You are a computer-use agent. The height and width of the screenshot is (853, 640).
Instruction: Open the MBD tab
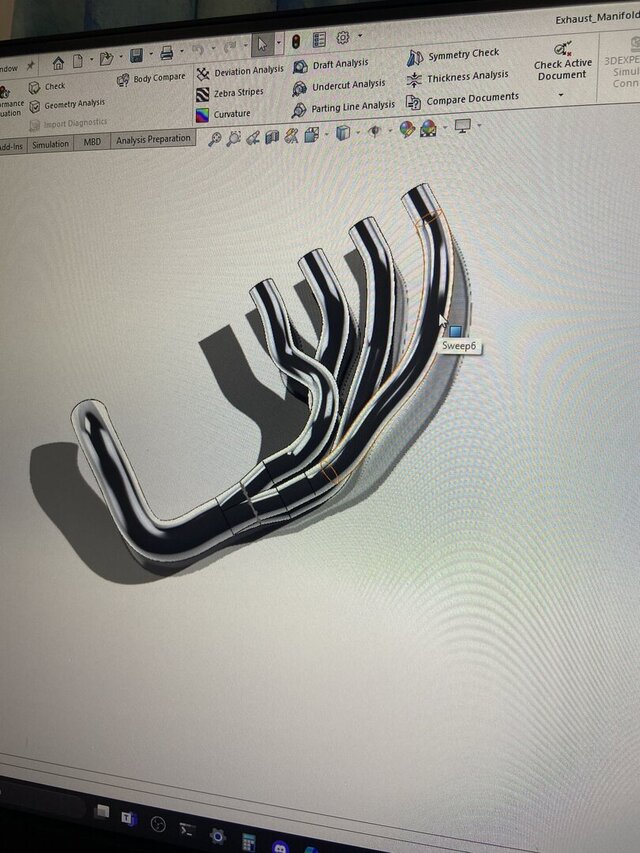point(92,142)
